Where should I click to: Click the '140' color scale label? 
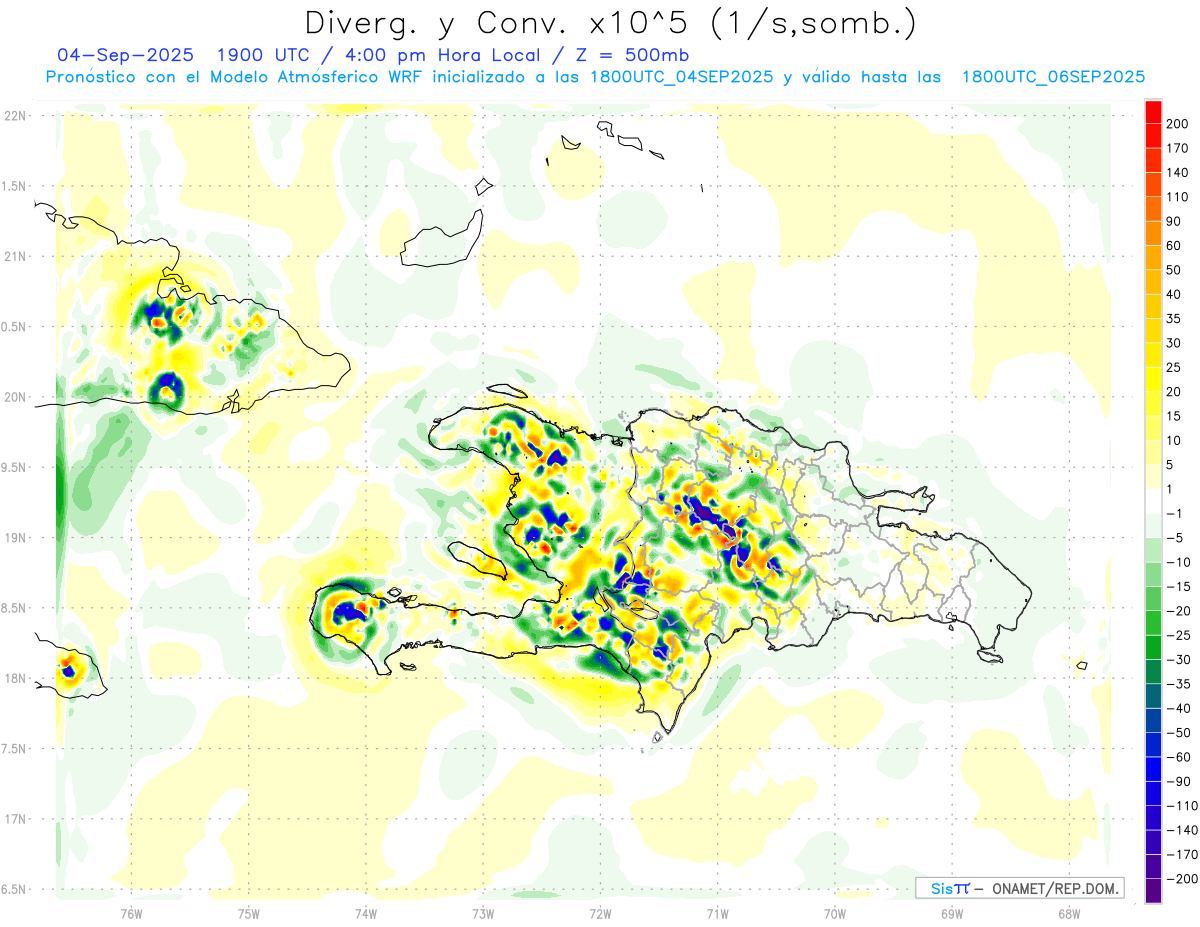1179,172
